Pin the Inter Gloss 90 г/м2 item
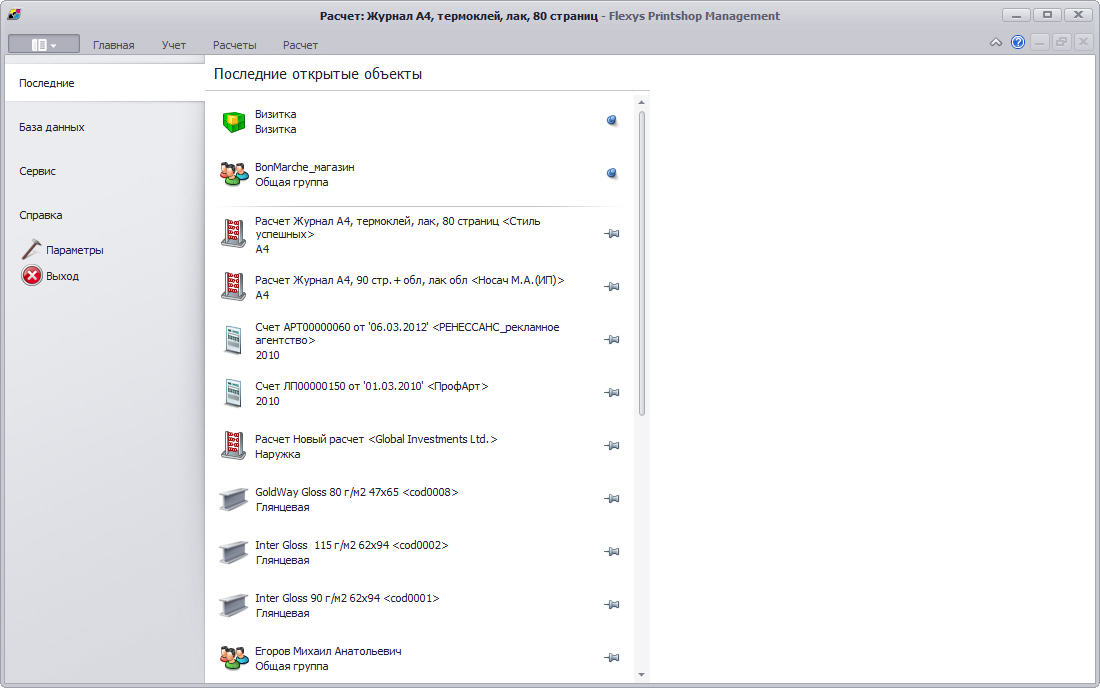 [612, 605]
